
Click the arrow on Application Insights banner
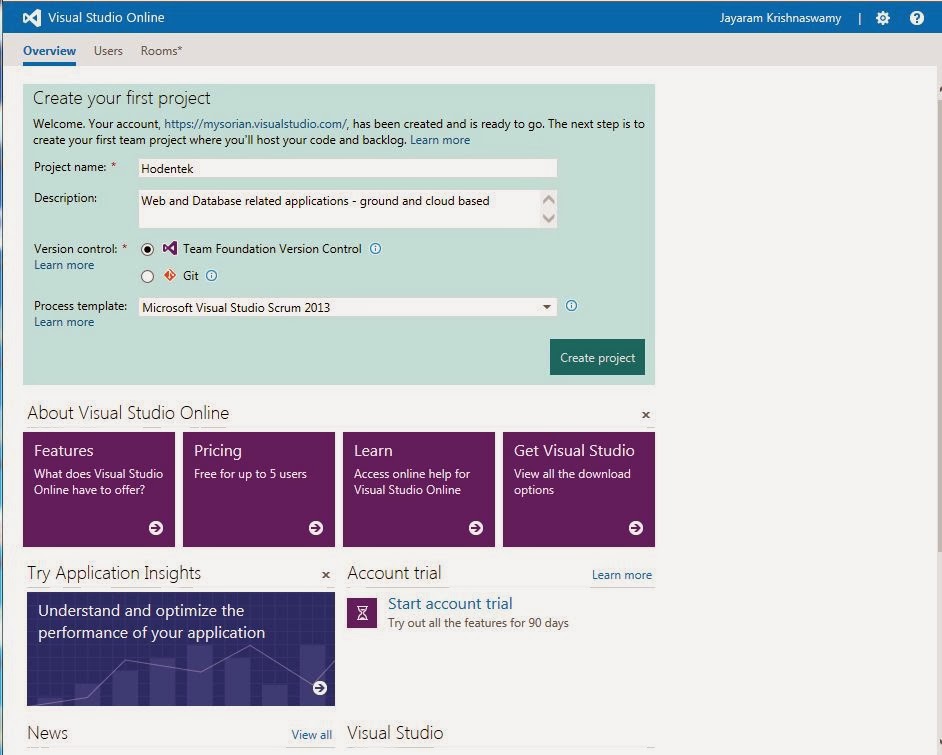320,688
